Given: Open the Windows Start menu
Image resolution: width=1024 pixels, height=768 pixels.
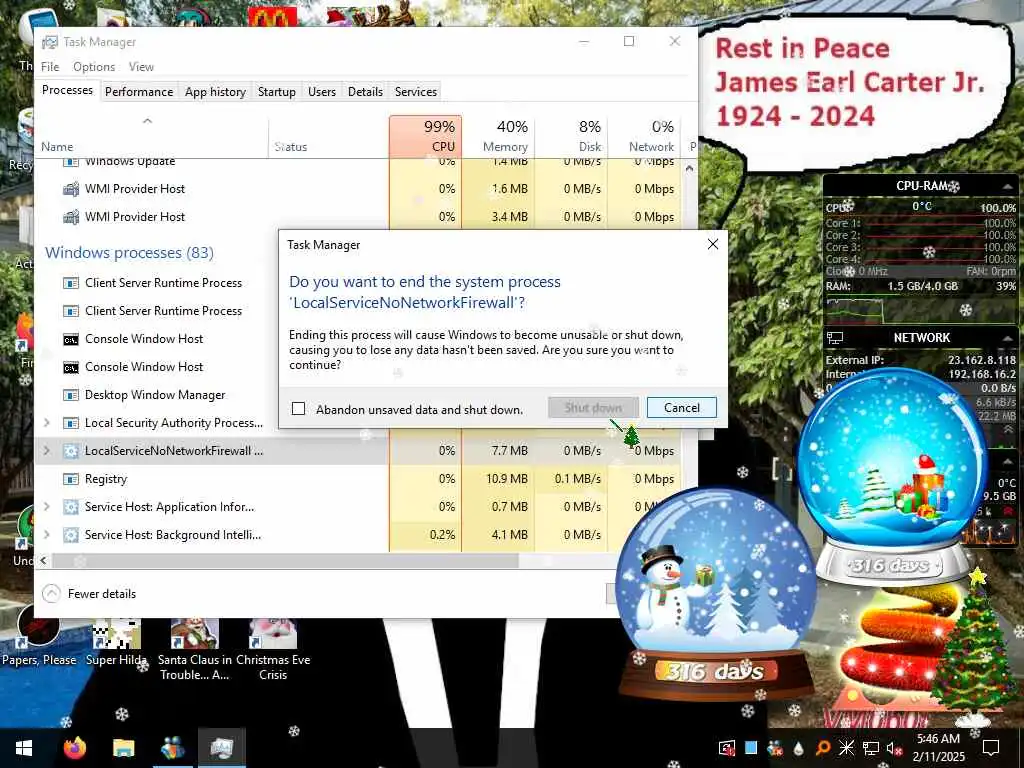Looking at the screenshot, I should pos(24,748).
